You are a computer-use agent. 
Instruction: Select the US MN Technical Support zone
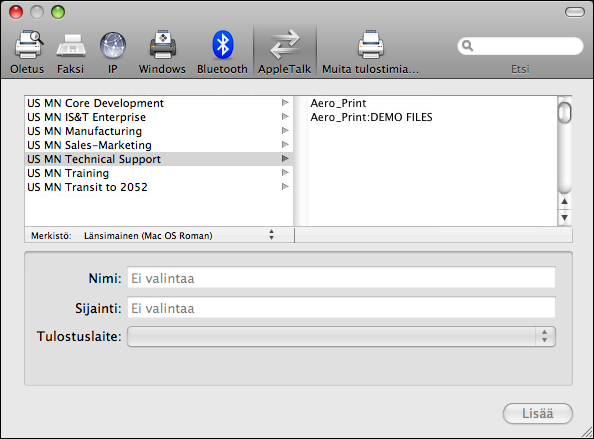(x=159, y=159)
